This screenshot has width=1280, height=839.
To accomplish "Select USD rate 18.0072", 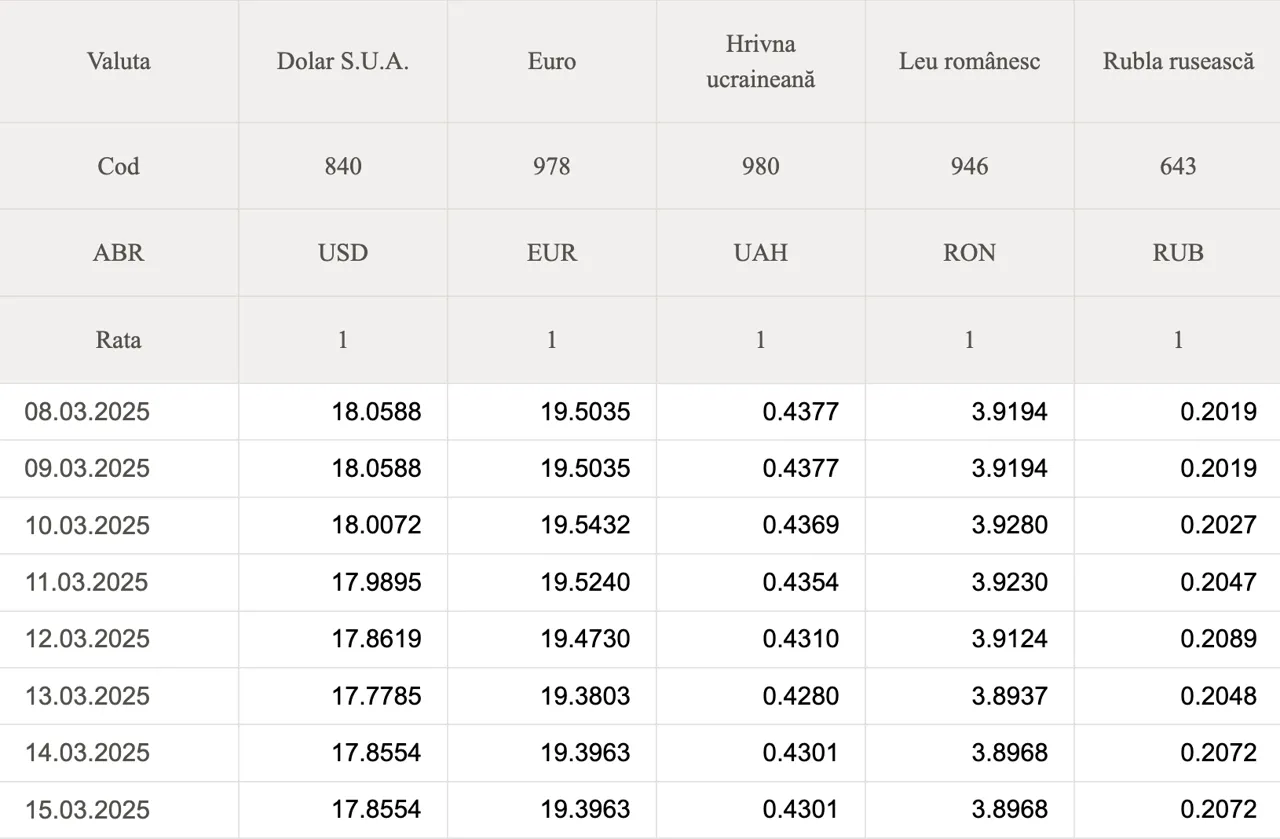I will [377, 526].
